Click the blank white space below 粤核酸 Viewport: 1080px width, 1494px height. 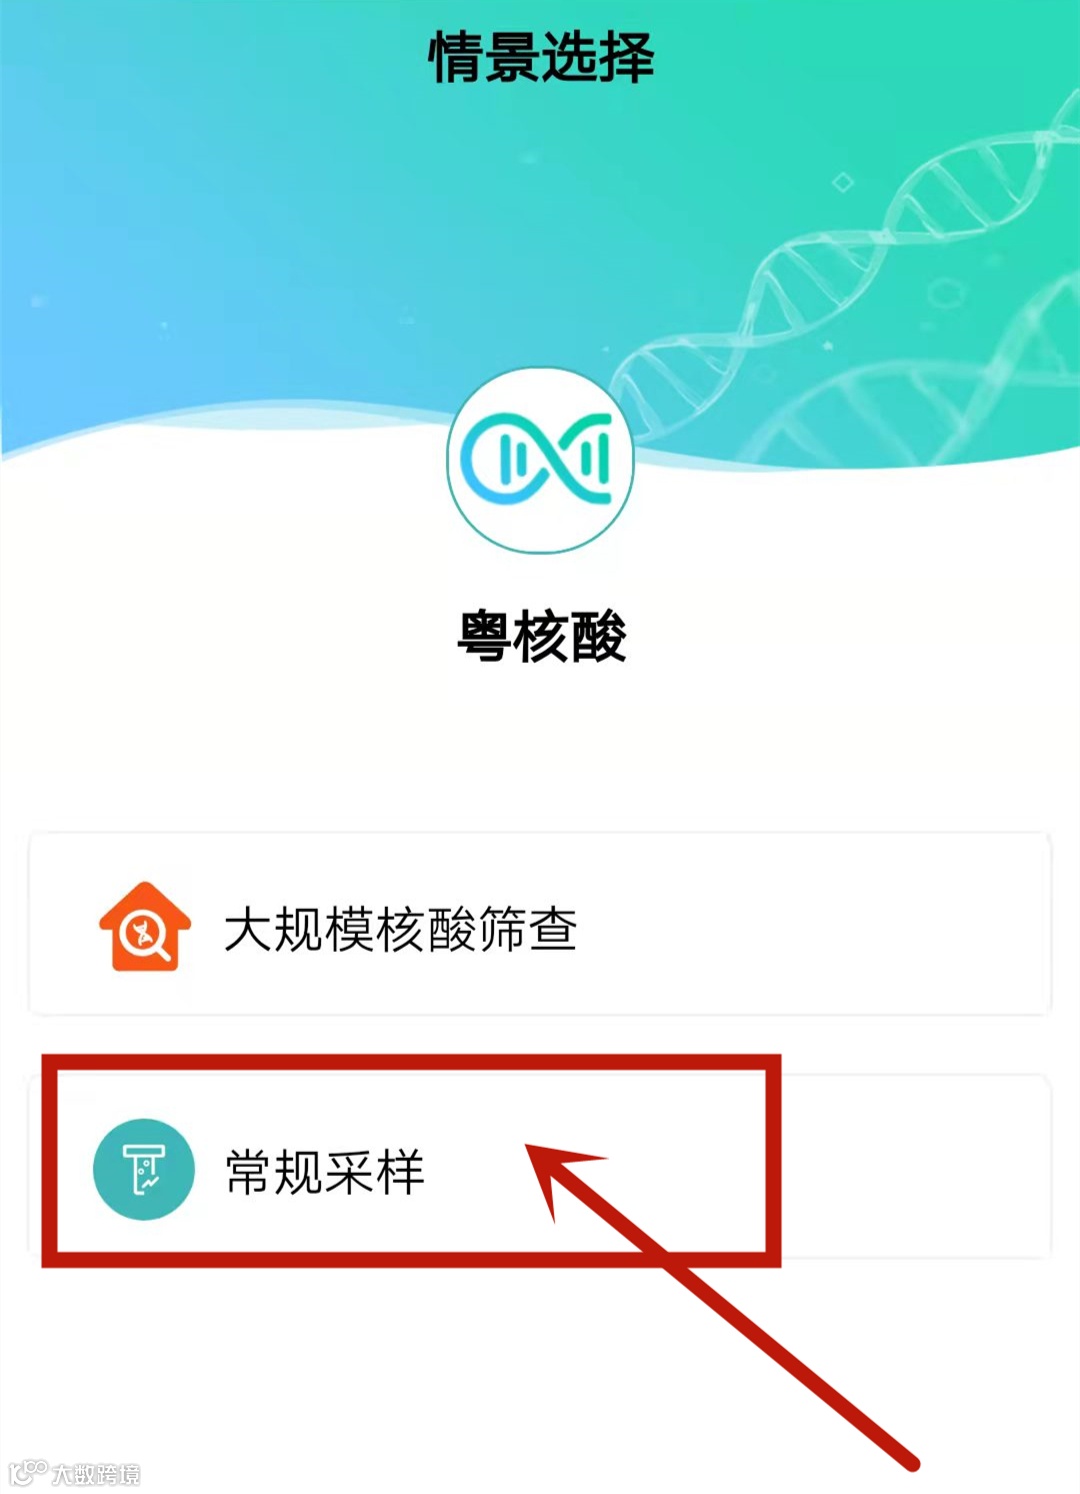[540, 750]
